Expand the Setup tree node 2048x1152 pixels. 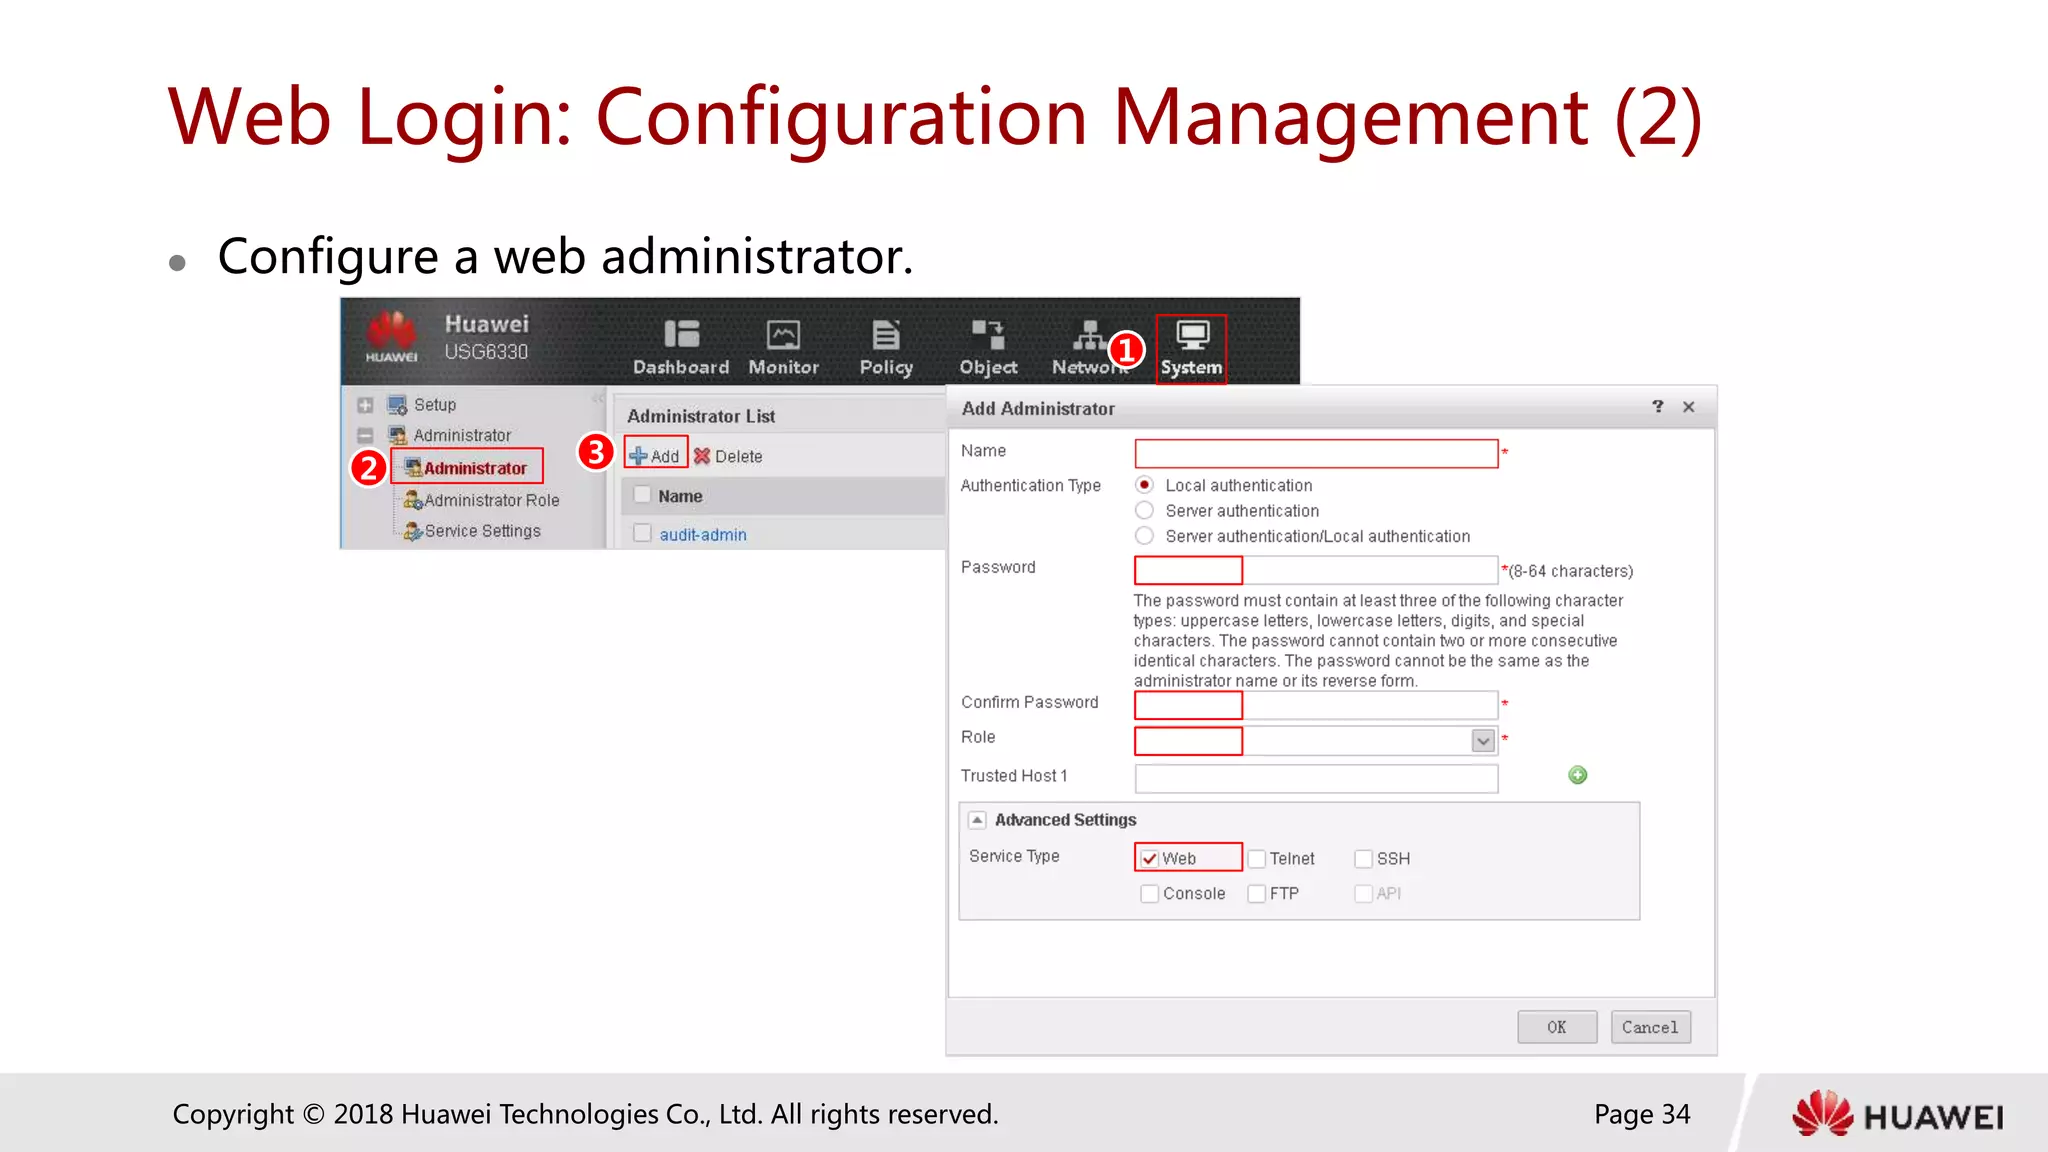[365, 405]
